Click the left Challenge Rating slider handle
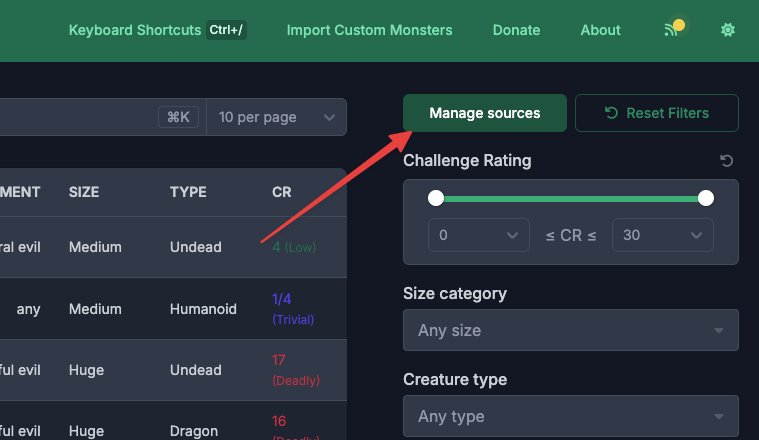 (436, 198)
